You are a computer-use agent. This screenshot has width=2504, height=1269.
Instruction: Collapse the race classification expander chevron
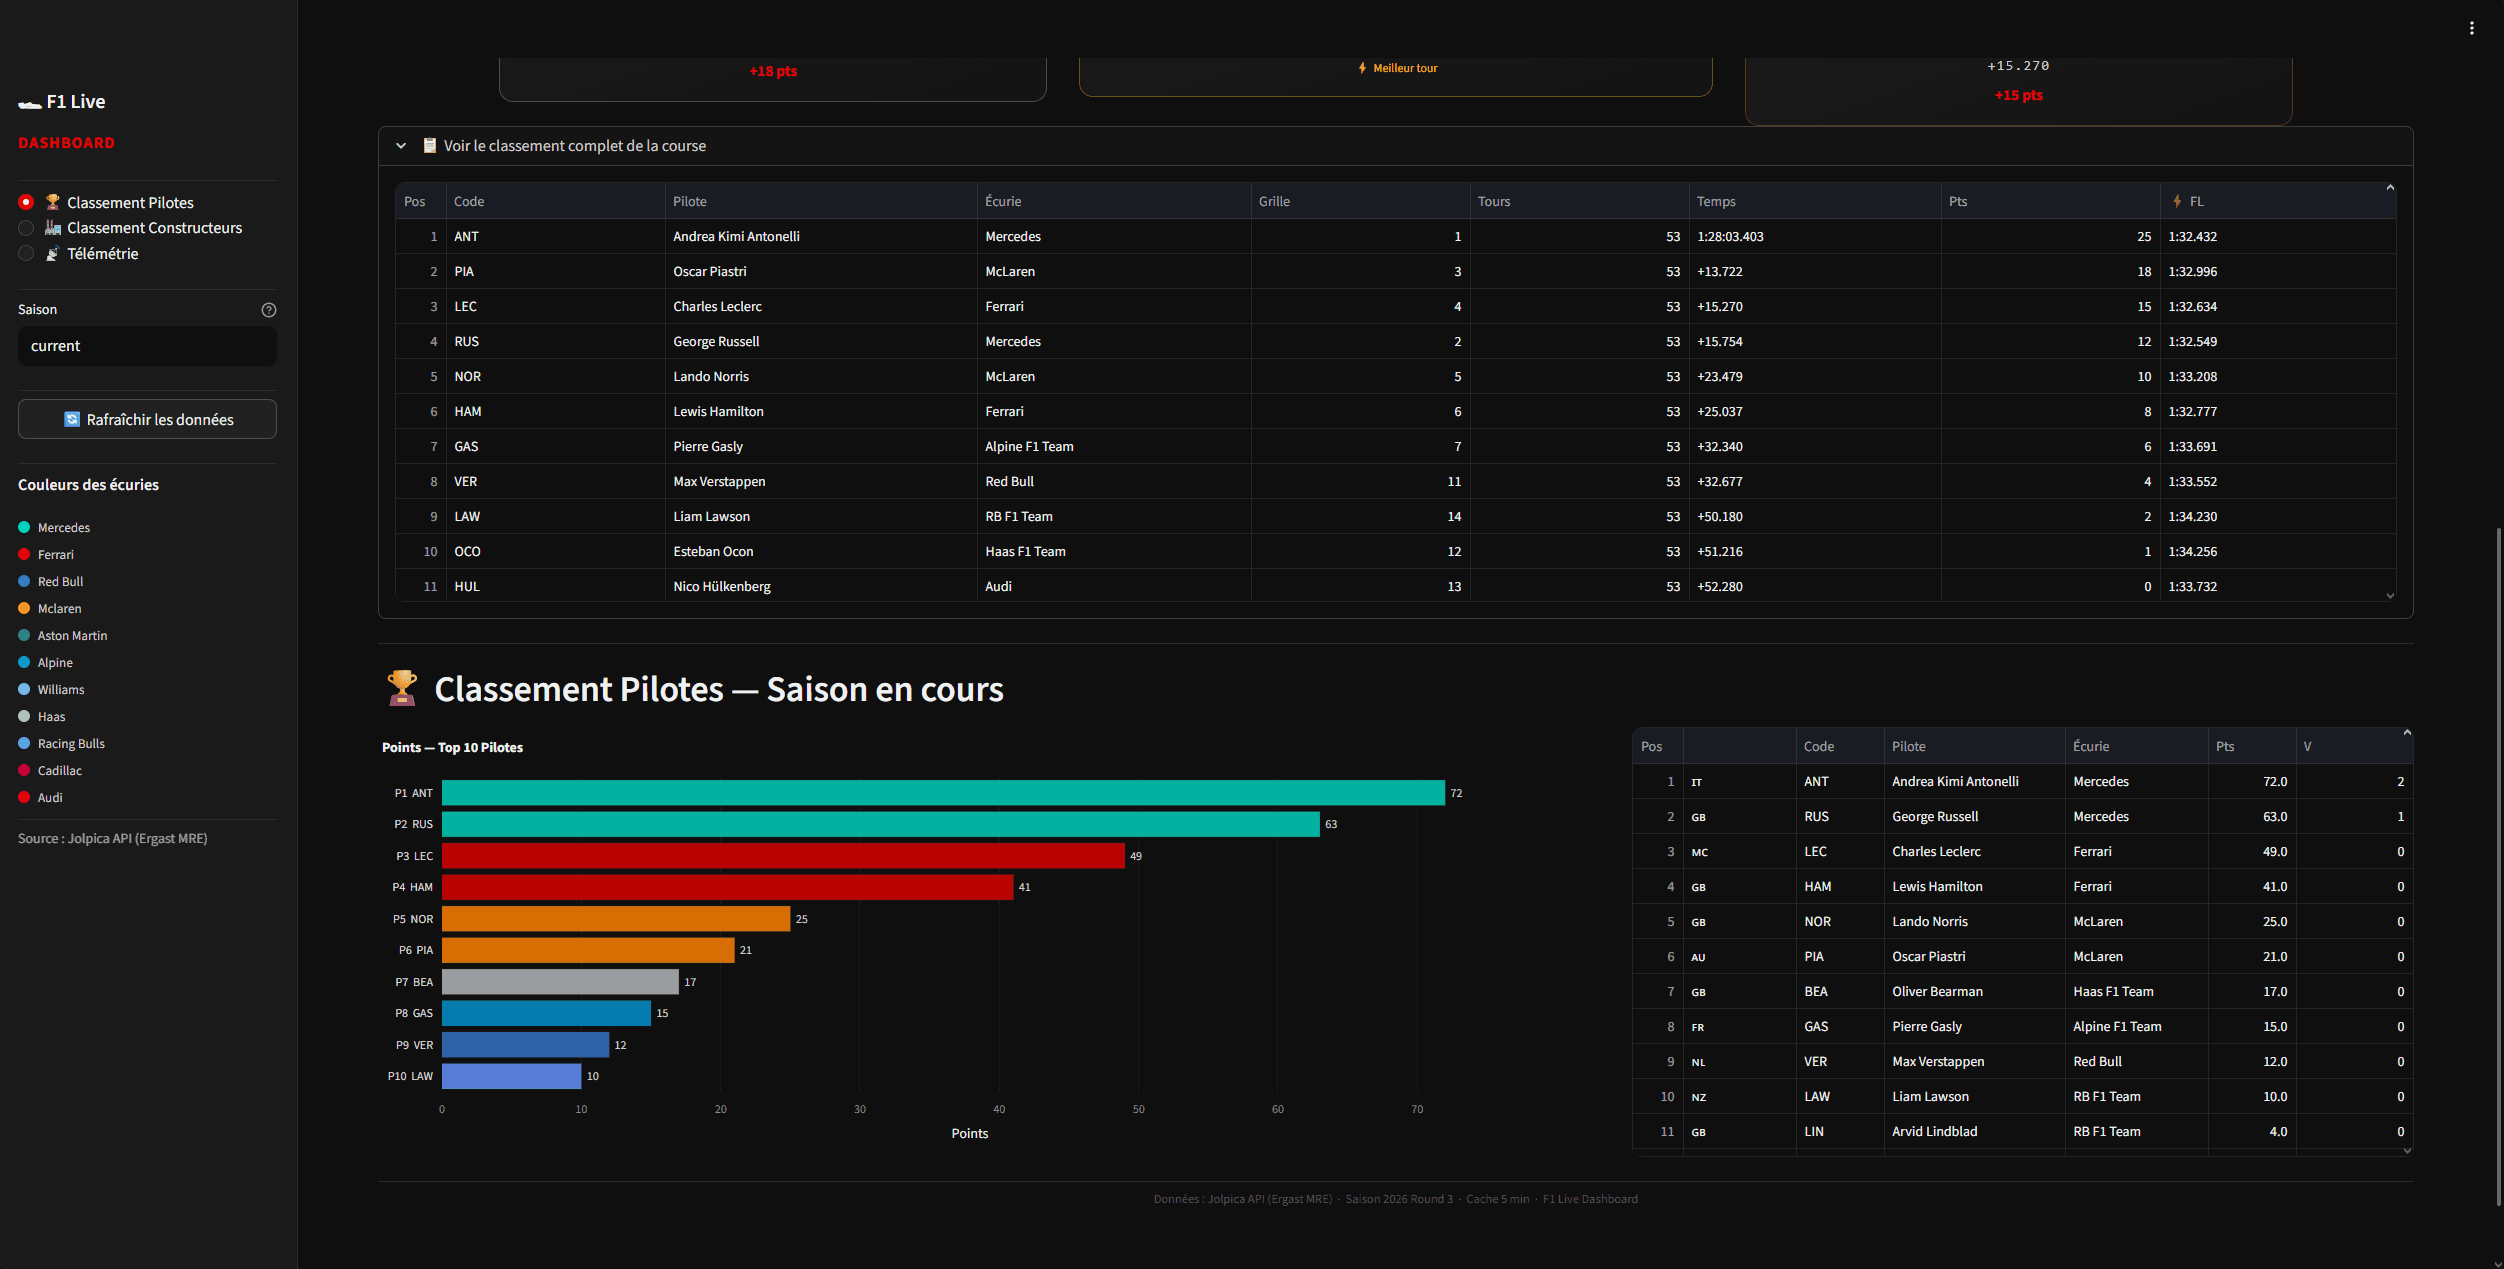pos(401,145)
